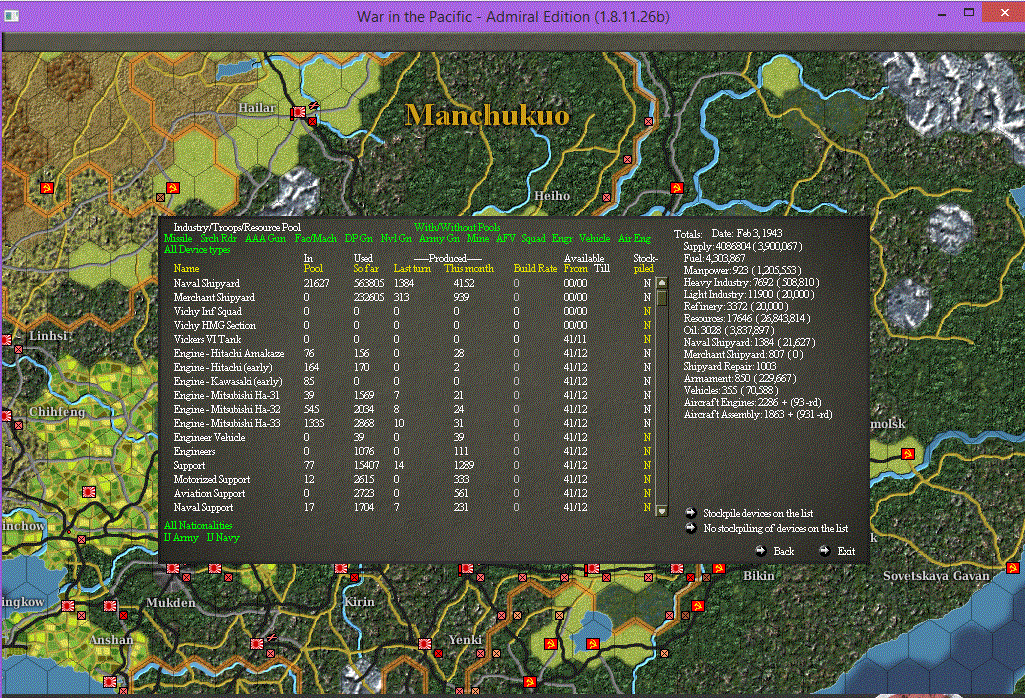Select the Engine - Mitsubishi Ha-33 row

coord(412,424)
